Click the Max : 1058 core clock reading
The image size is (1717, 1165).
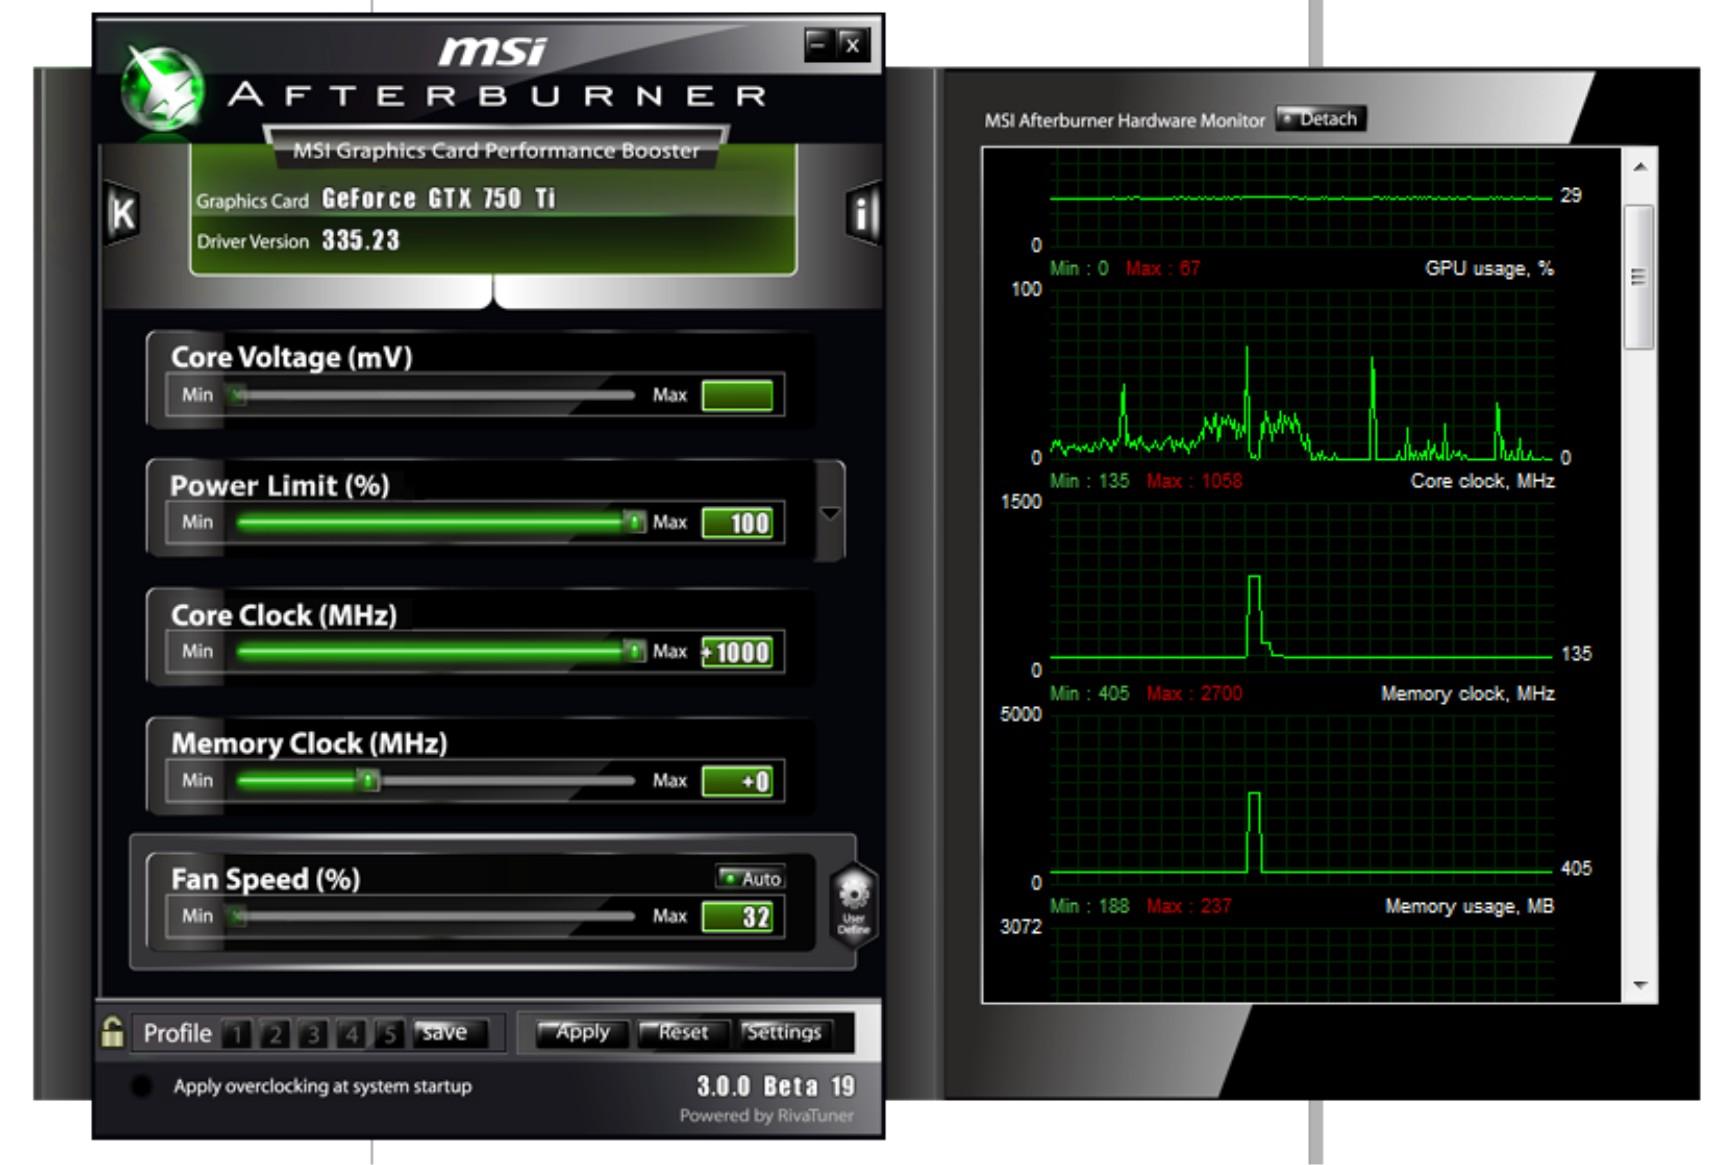1194,481
